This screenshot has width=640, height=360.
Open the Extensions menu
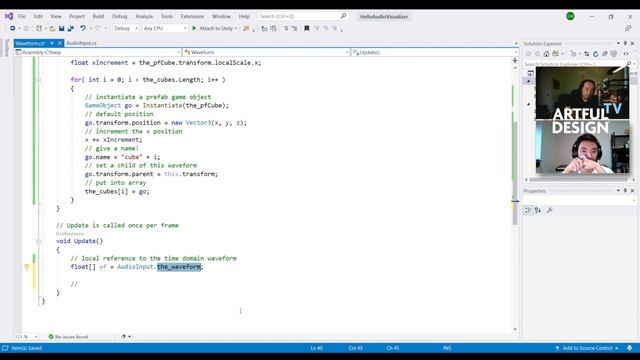coord(192,16)
